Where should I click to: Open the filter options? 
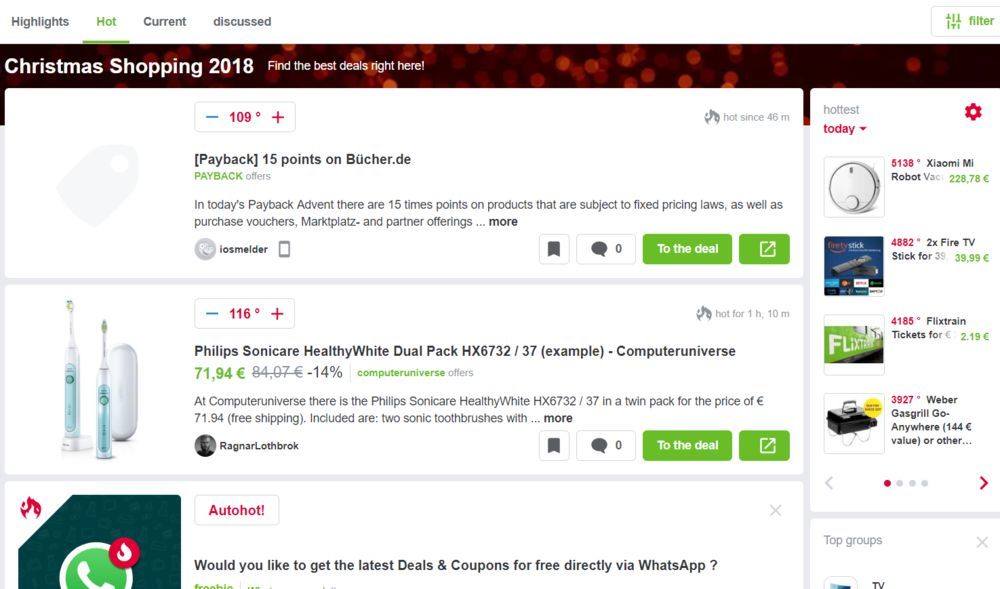[x=968, y=21]
